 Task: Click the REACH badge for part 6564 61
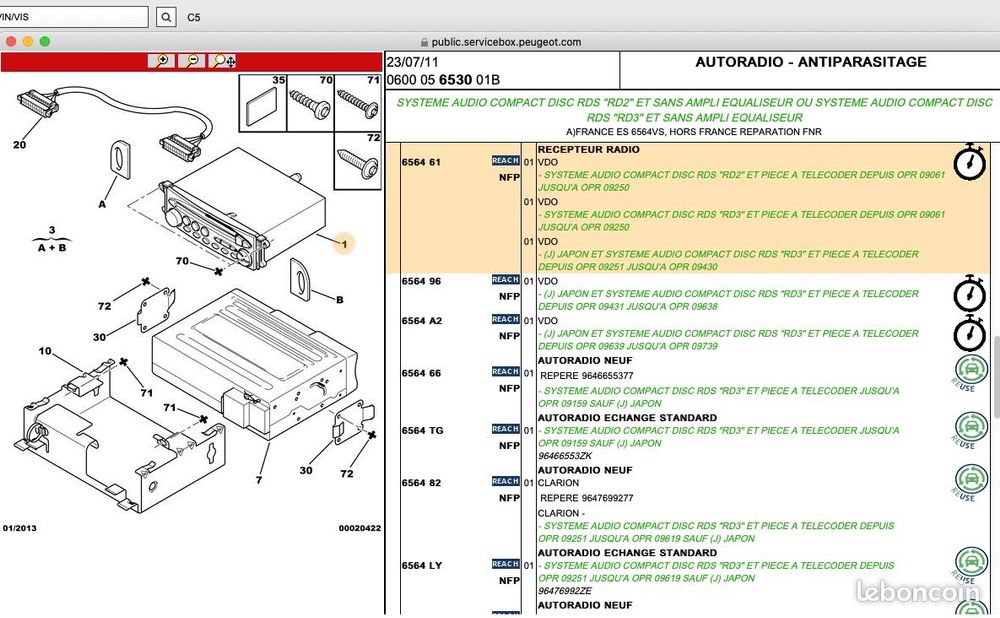[x=505, y=161]
